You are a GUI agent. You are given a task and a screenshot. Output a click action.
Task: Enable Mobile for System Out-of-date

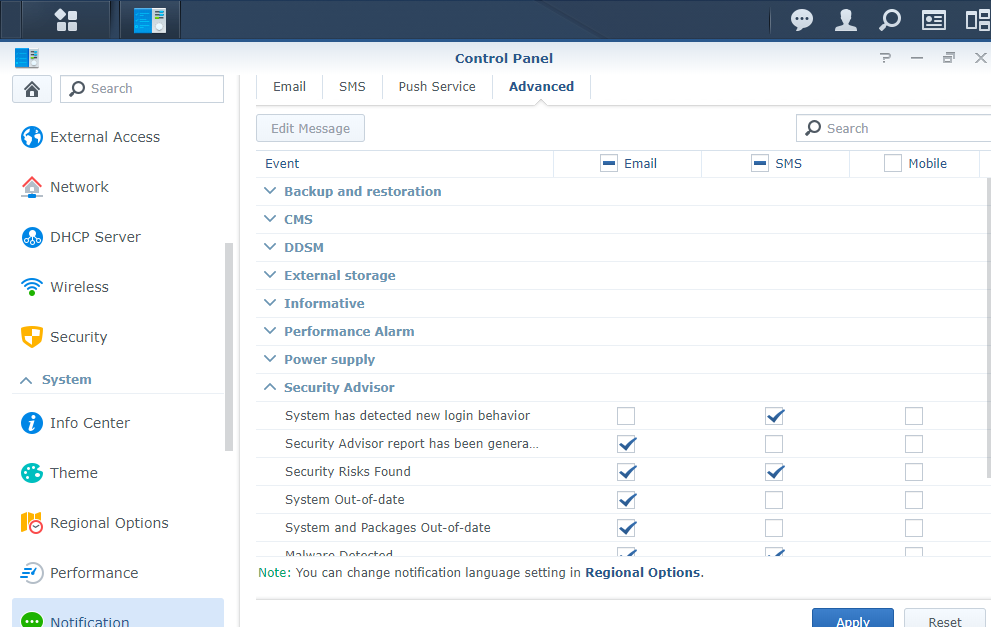point(914,500)
